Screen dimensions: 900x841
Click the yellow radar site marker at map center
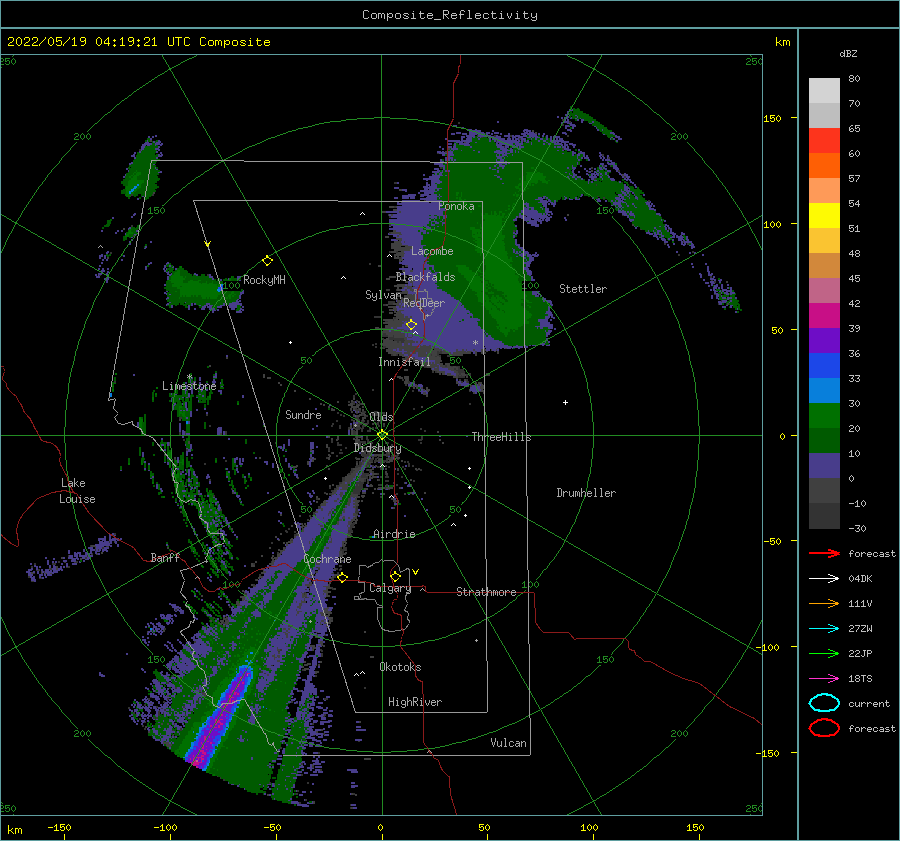pos(382,435)
